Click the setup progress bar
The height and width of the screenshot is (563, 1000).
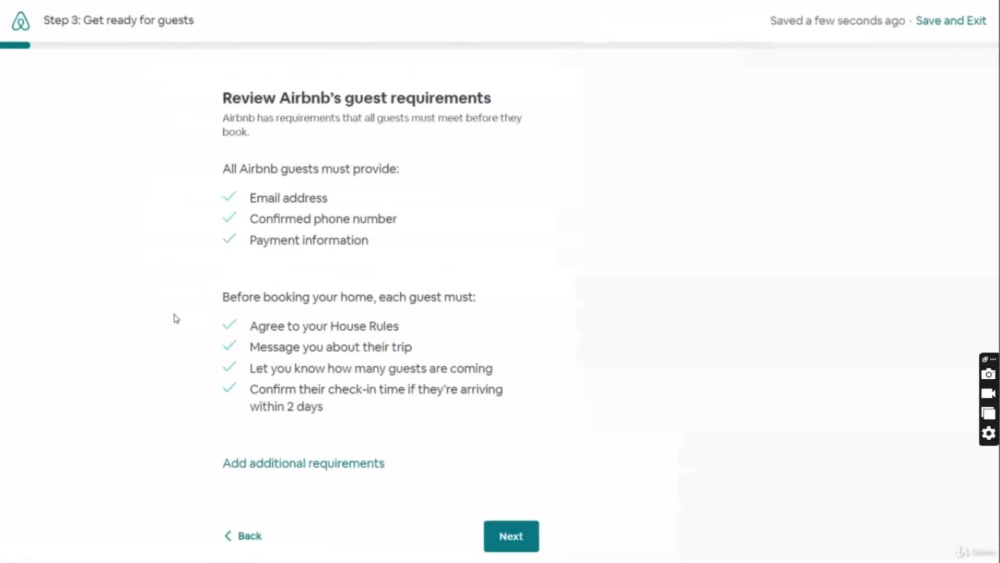tap(500, 45)
